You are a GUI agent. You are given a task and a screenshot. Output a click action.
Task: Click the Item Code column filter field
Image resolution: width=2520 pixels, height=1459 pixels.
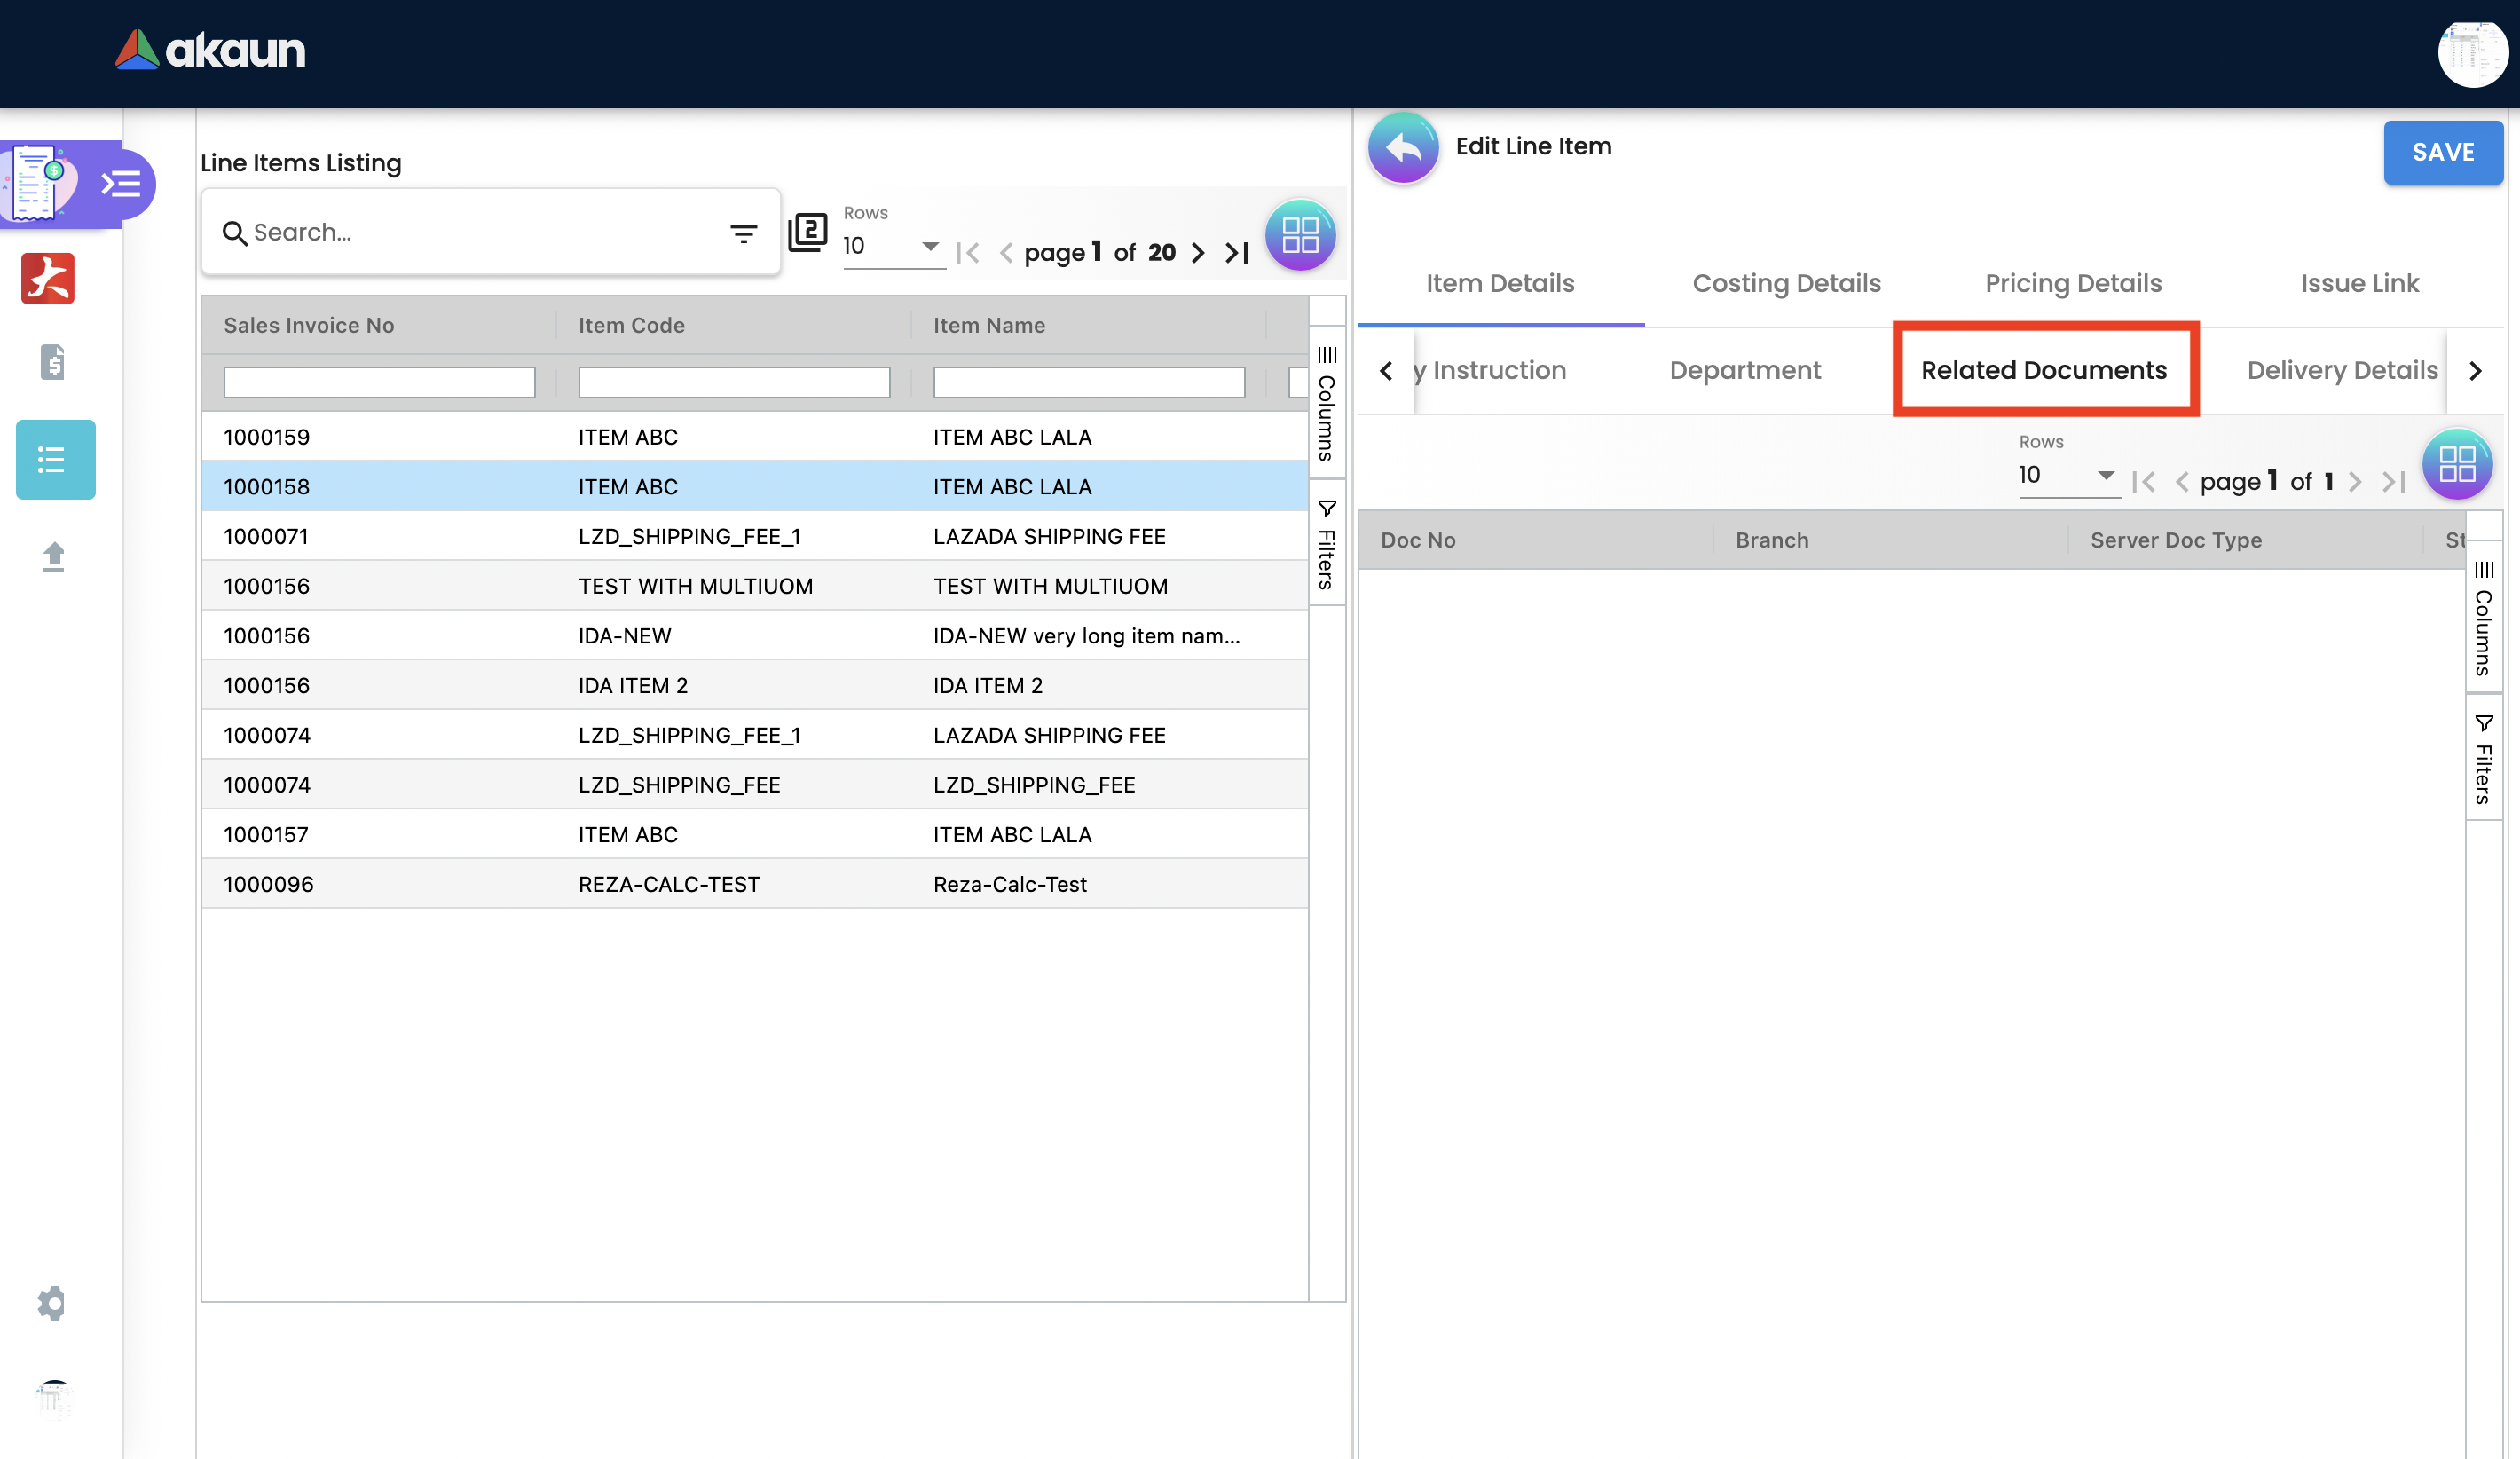point(734,382)
